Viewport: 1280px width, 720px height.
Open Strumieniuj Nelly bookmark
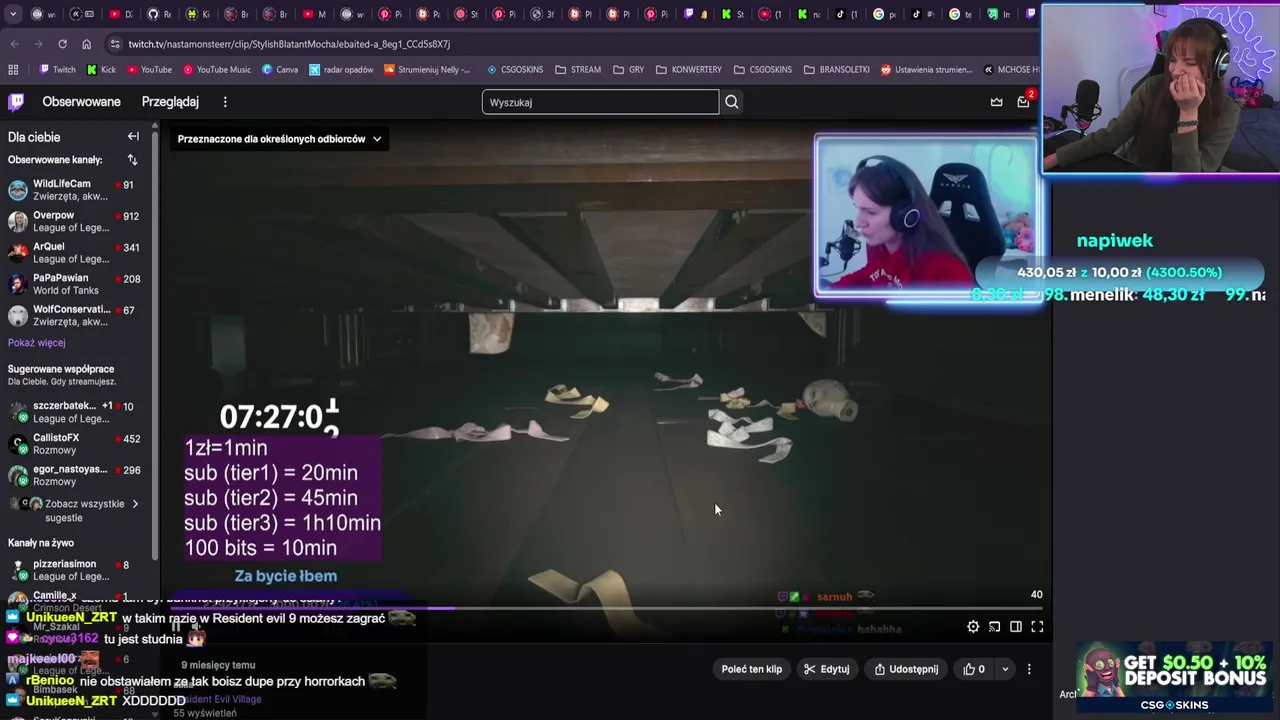pyautogui.click(x=427, y=70)
